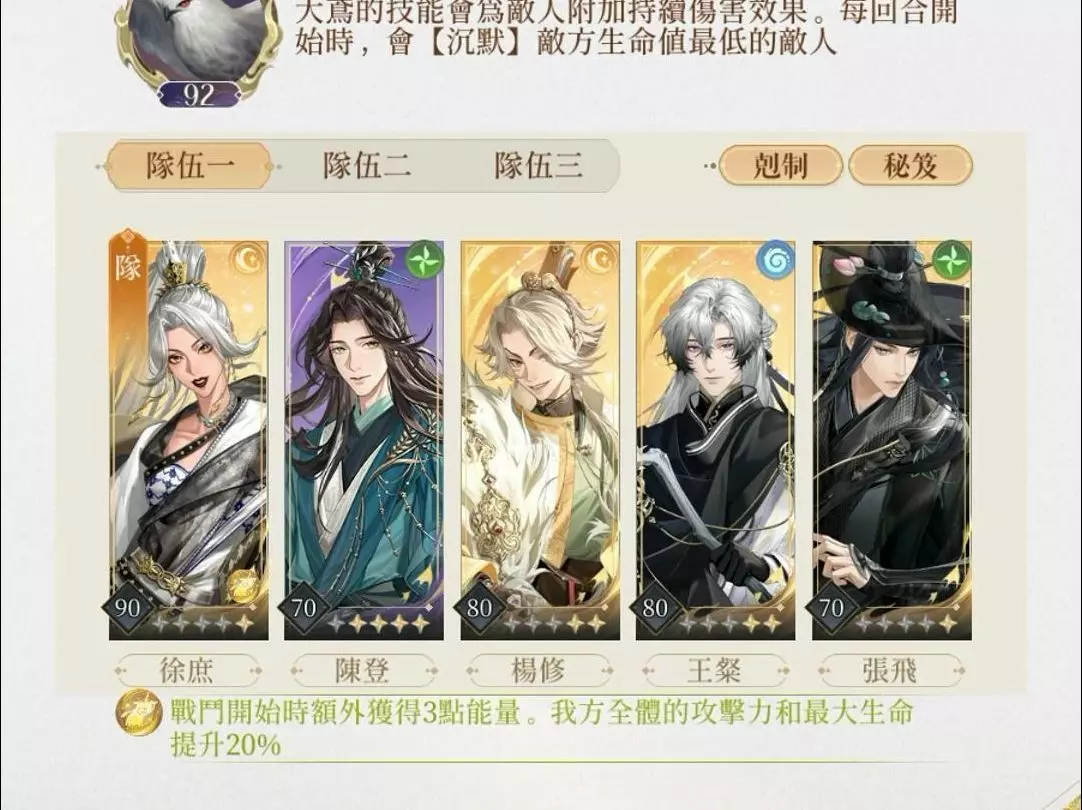Select the 徐庶 character card

[x=188, y=440]
